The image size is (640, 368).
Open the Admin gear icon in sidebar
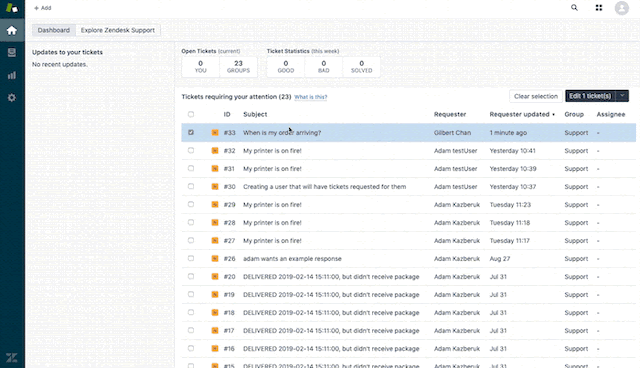click(12, 98)
